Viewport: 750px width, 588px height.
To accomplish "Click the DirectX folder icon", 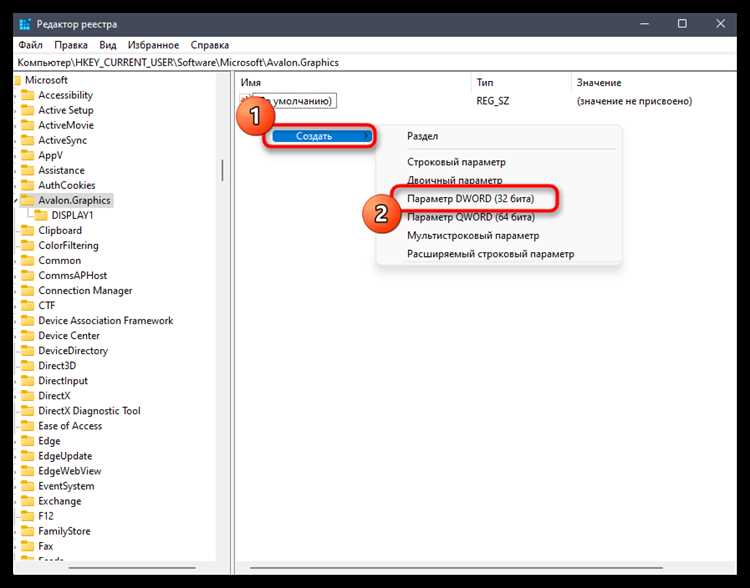I will (x=28, y=396).
